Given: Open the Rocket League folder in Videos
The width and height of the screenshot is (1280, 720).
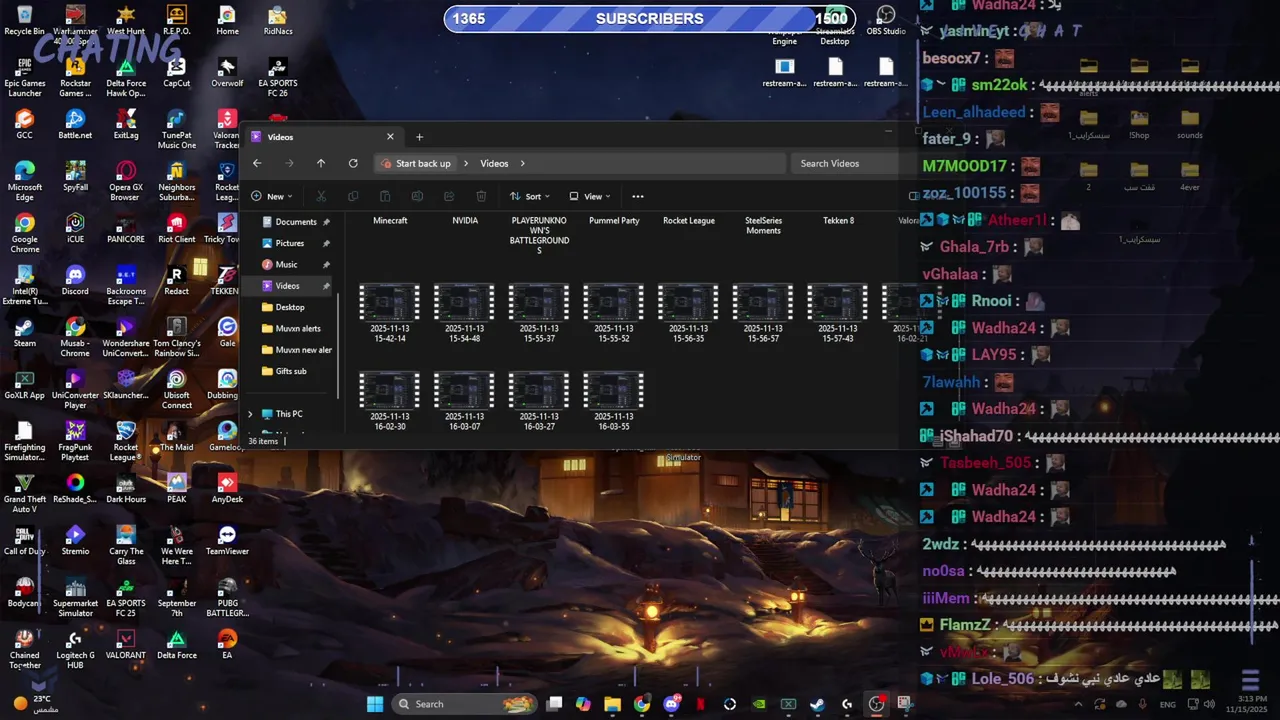Looking at the screenshot, I should (689, 221).
